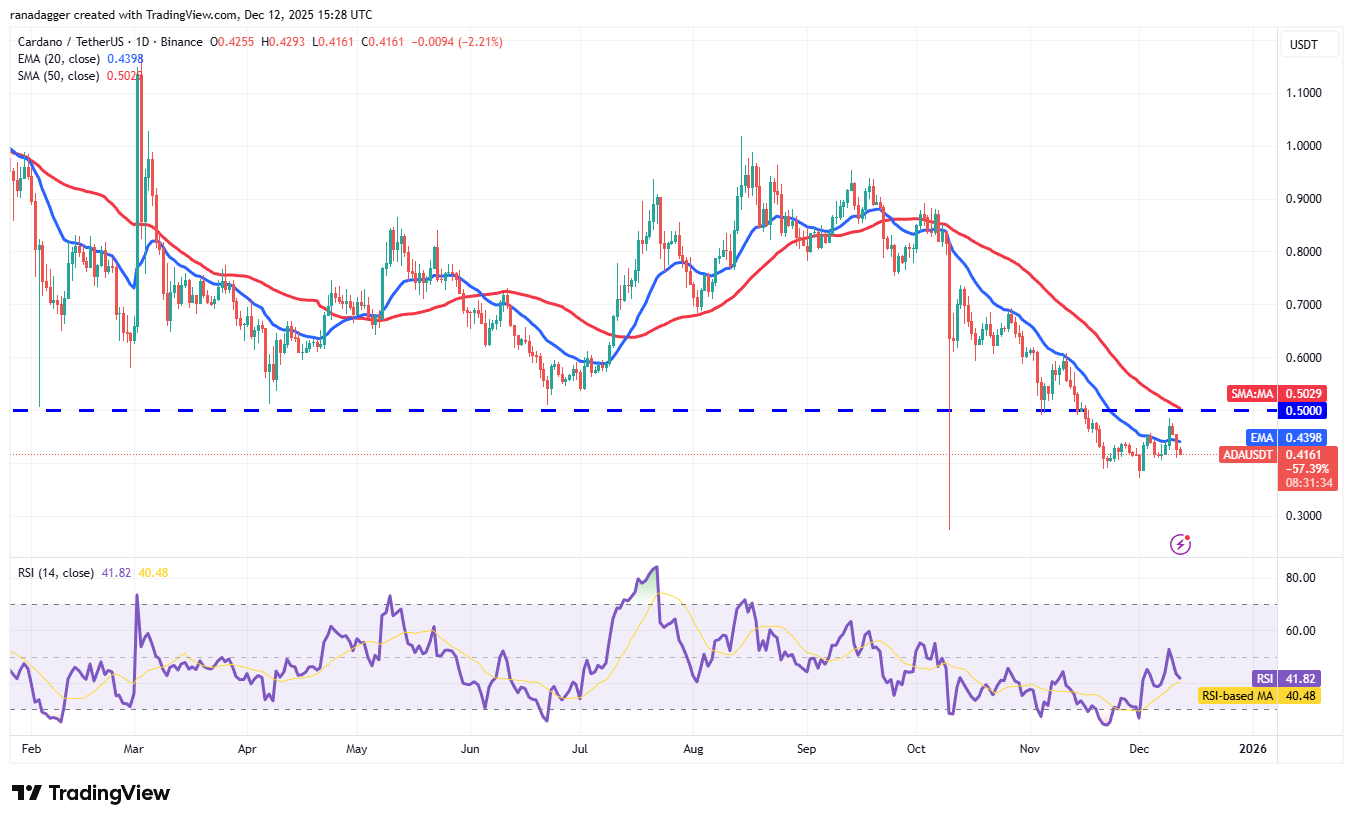This screenshot has width=1353, height=823.
Task: Toggle visibility of the purple RSI plot label
Action: (x=1266, y=678)
